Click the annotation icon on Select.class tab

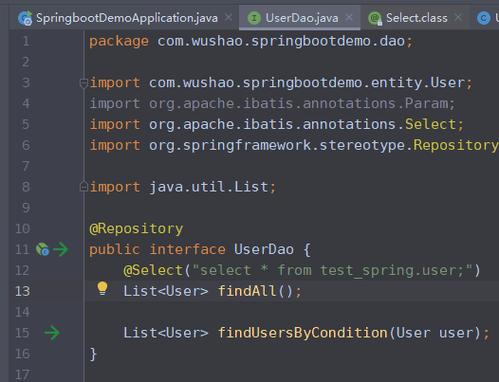pos(375,18)
